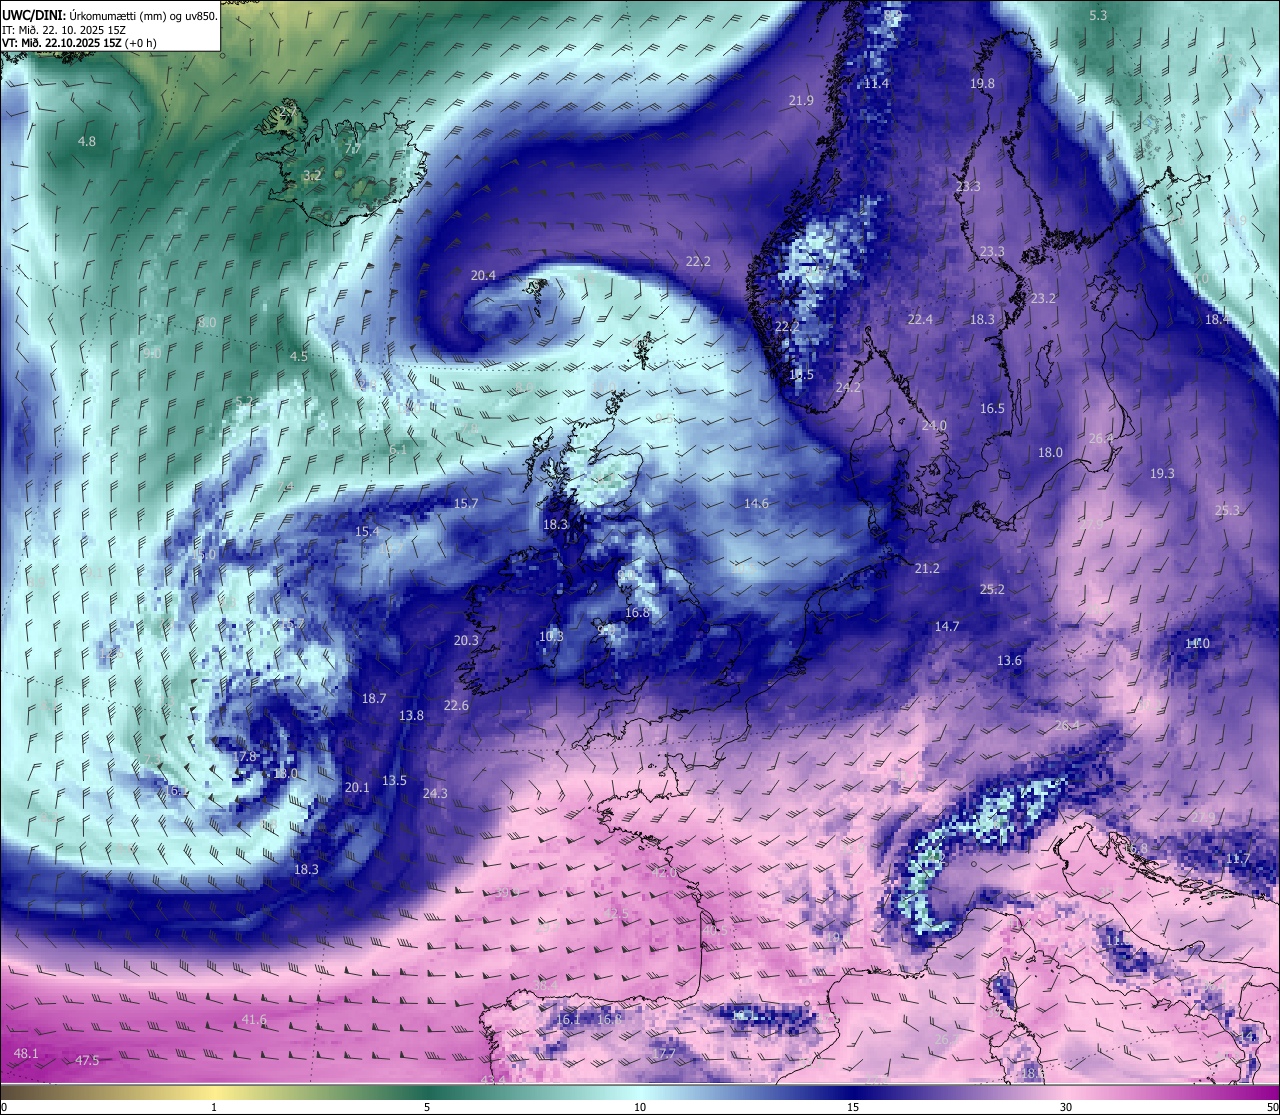
Task: Click the 13.5 value label
Action: pos(394,781)
